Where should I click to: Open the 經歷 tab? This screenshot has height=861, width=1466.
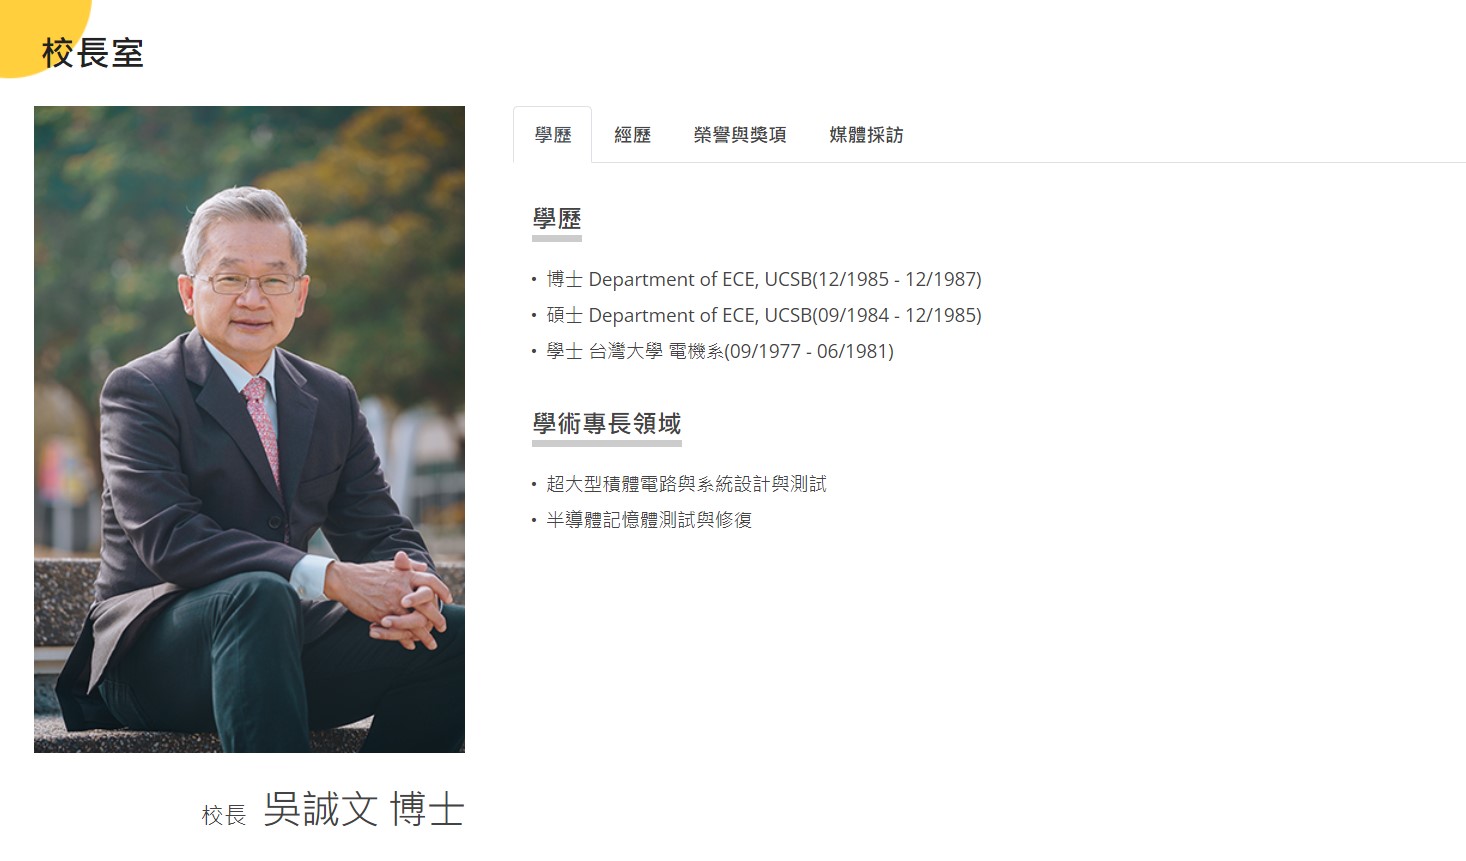click(632, 135)
